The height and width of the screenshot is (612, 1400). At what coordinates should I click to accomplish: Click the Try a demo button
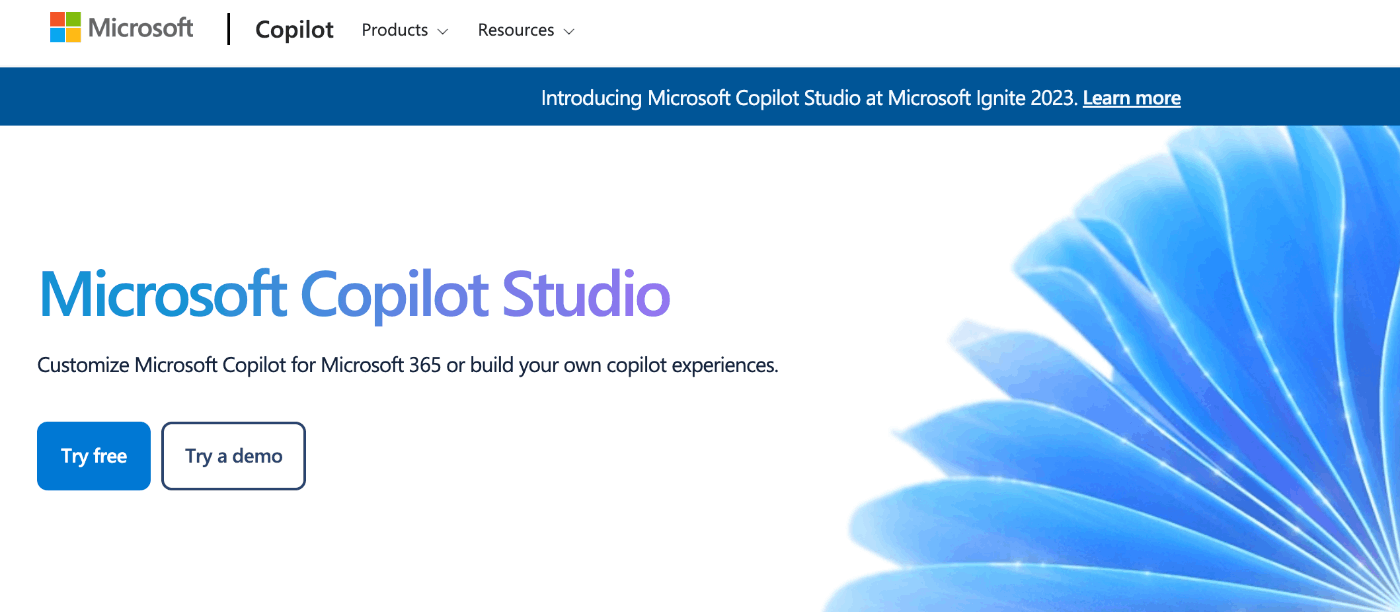(x=234, y=456)
